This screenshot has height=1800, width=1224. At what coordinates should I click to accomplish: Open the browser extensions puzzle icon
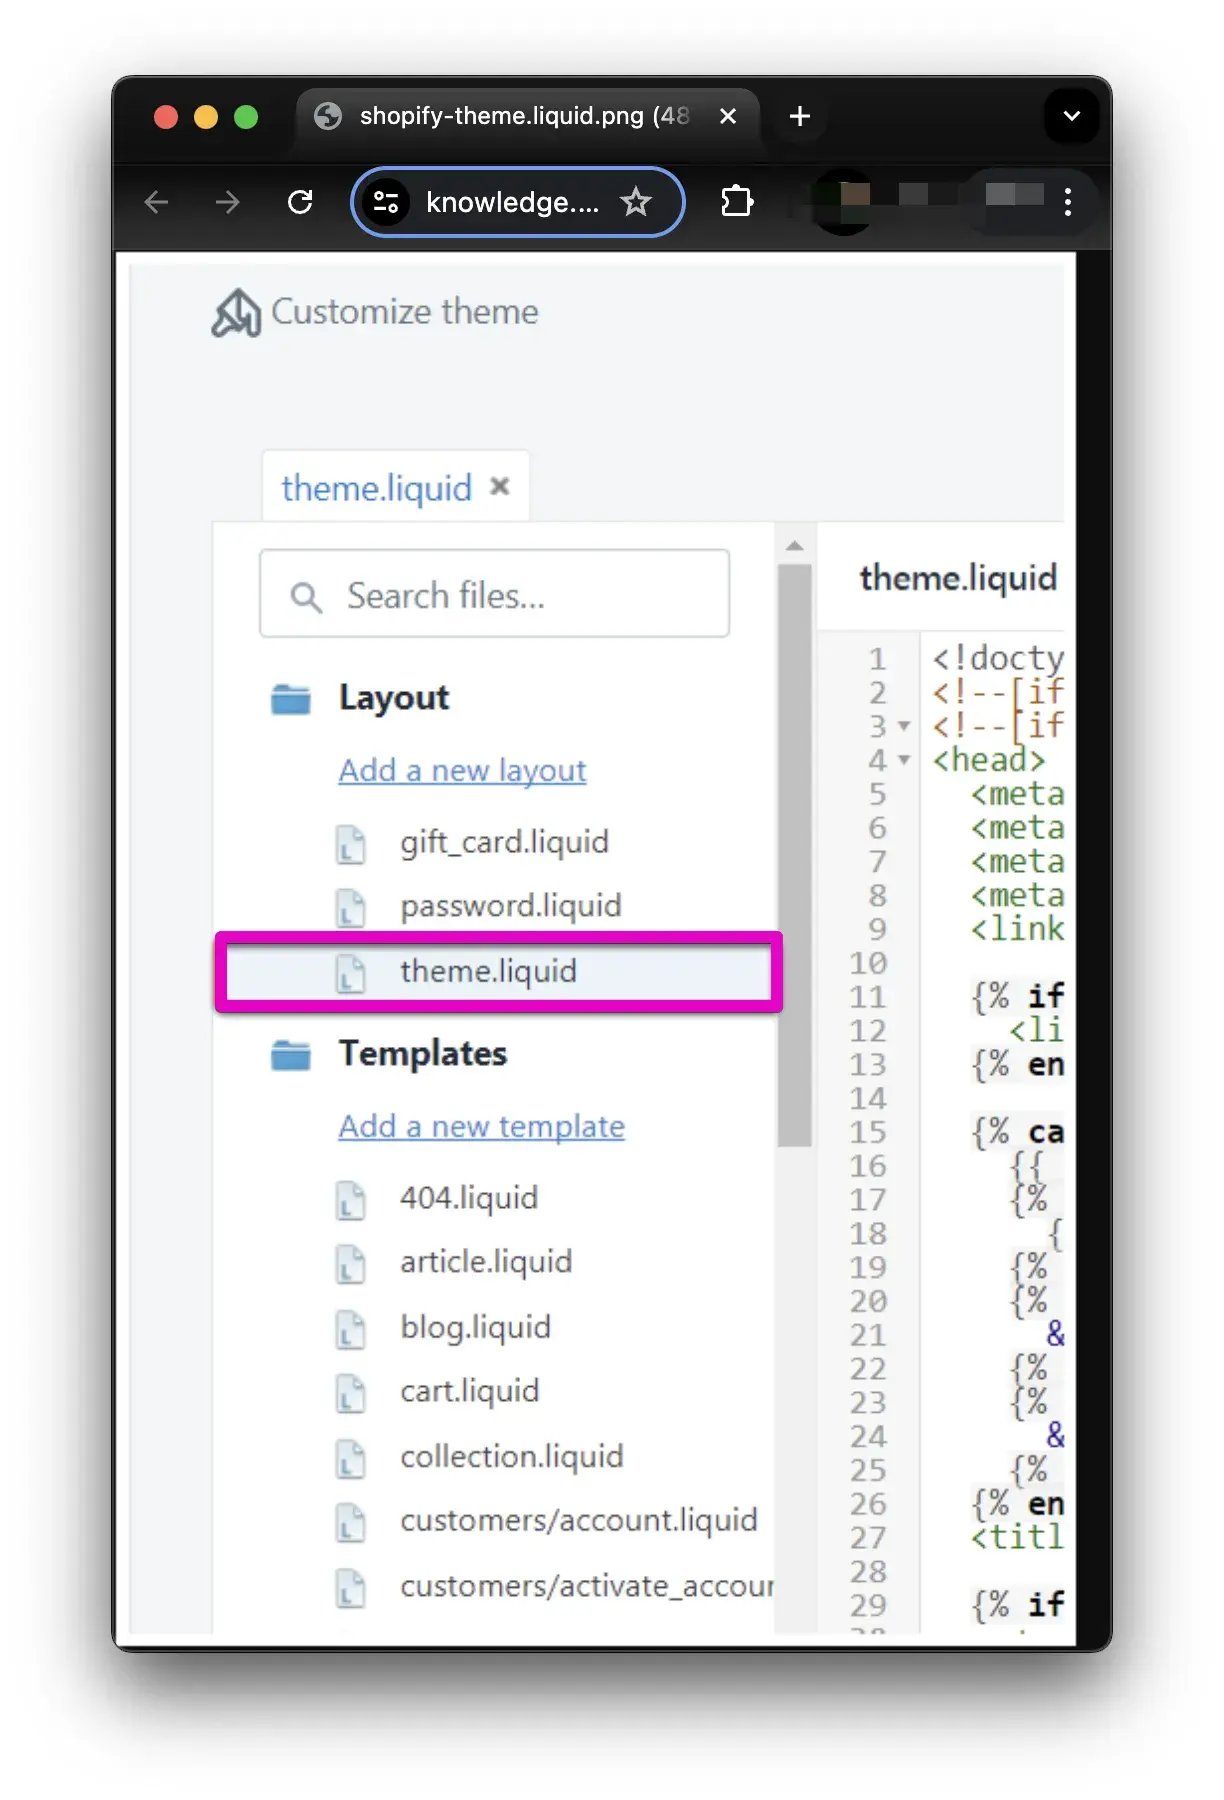pos(737,201)
